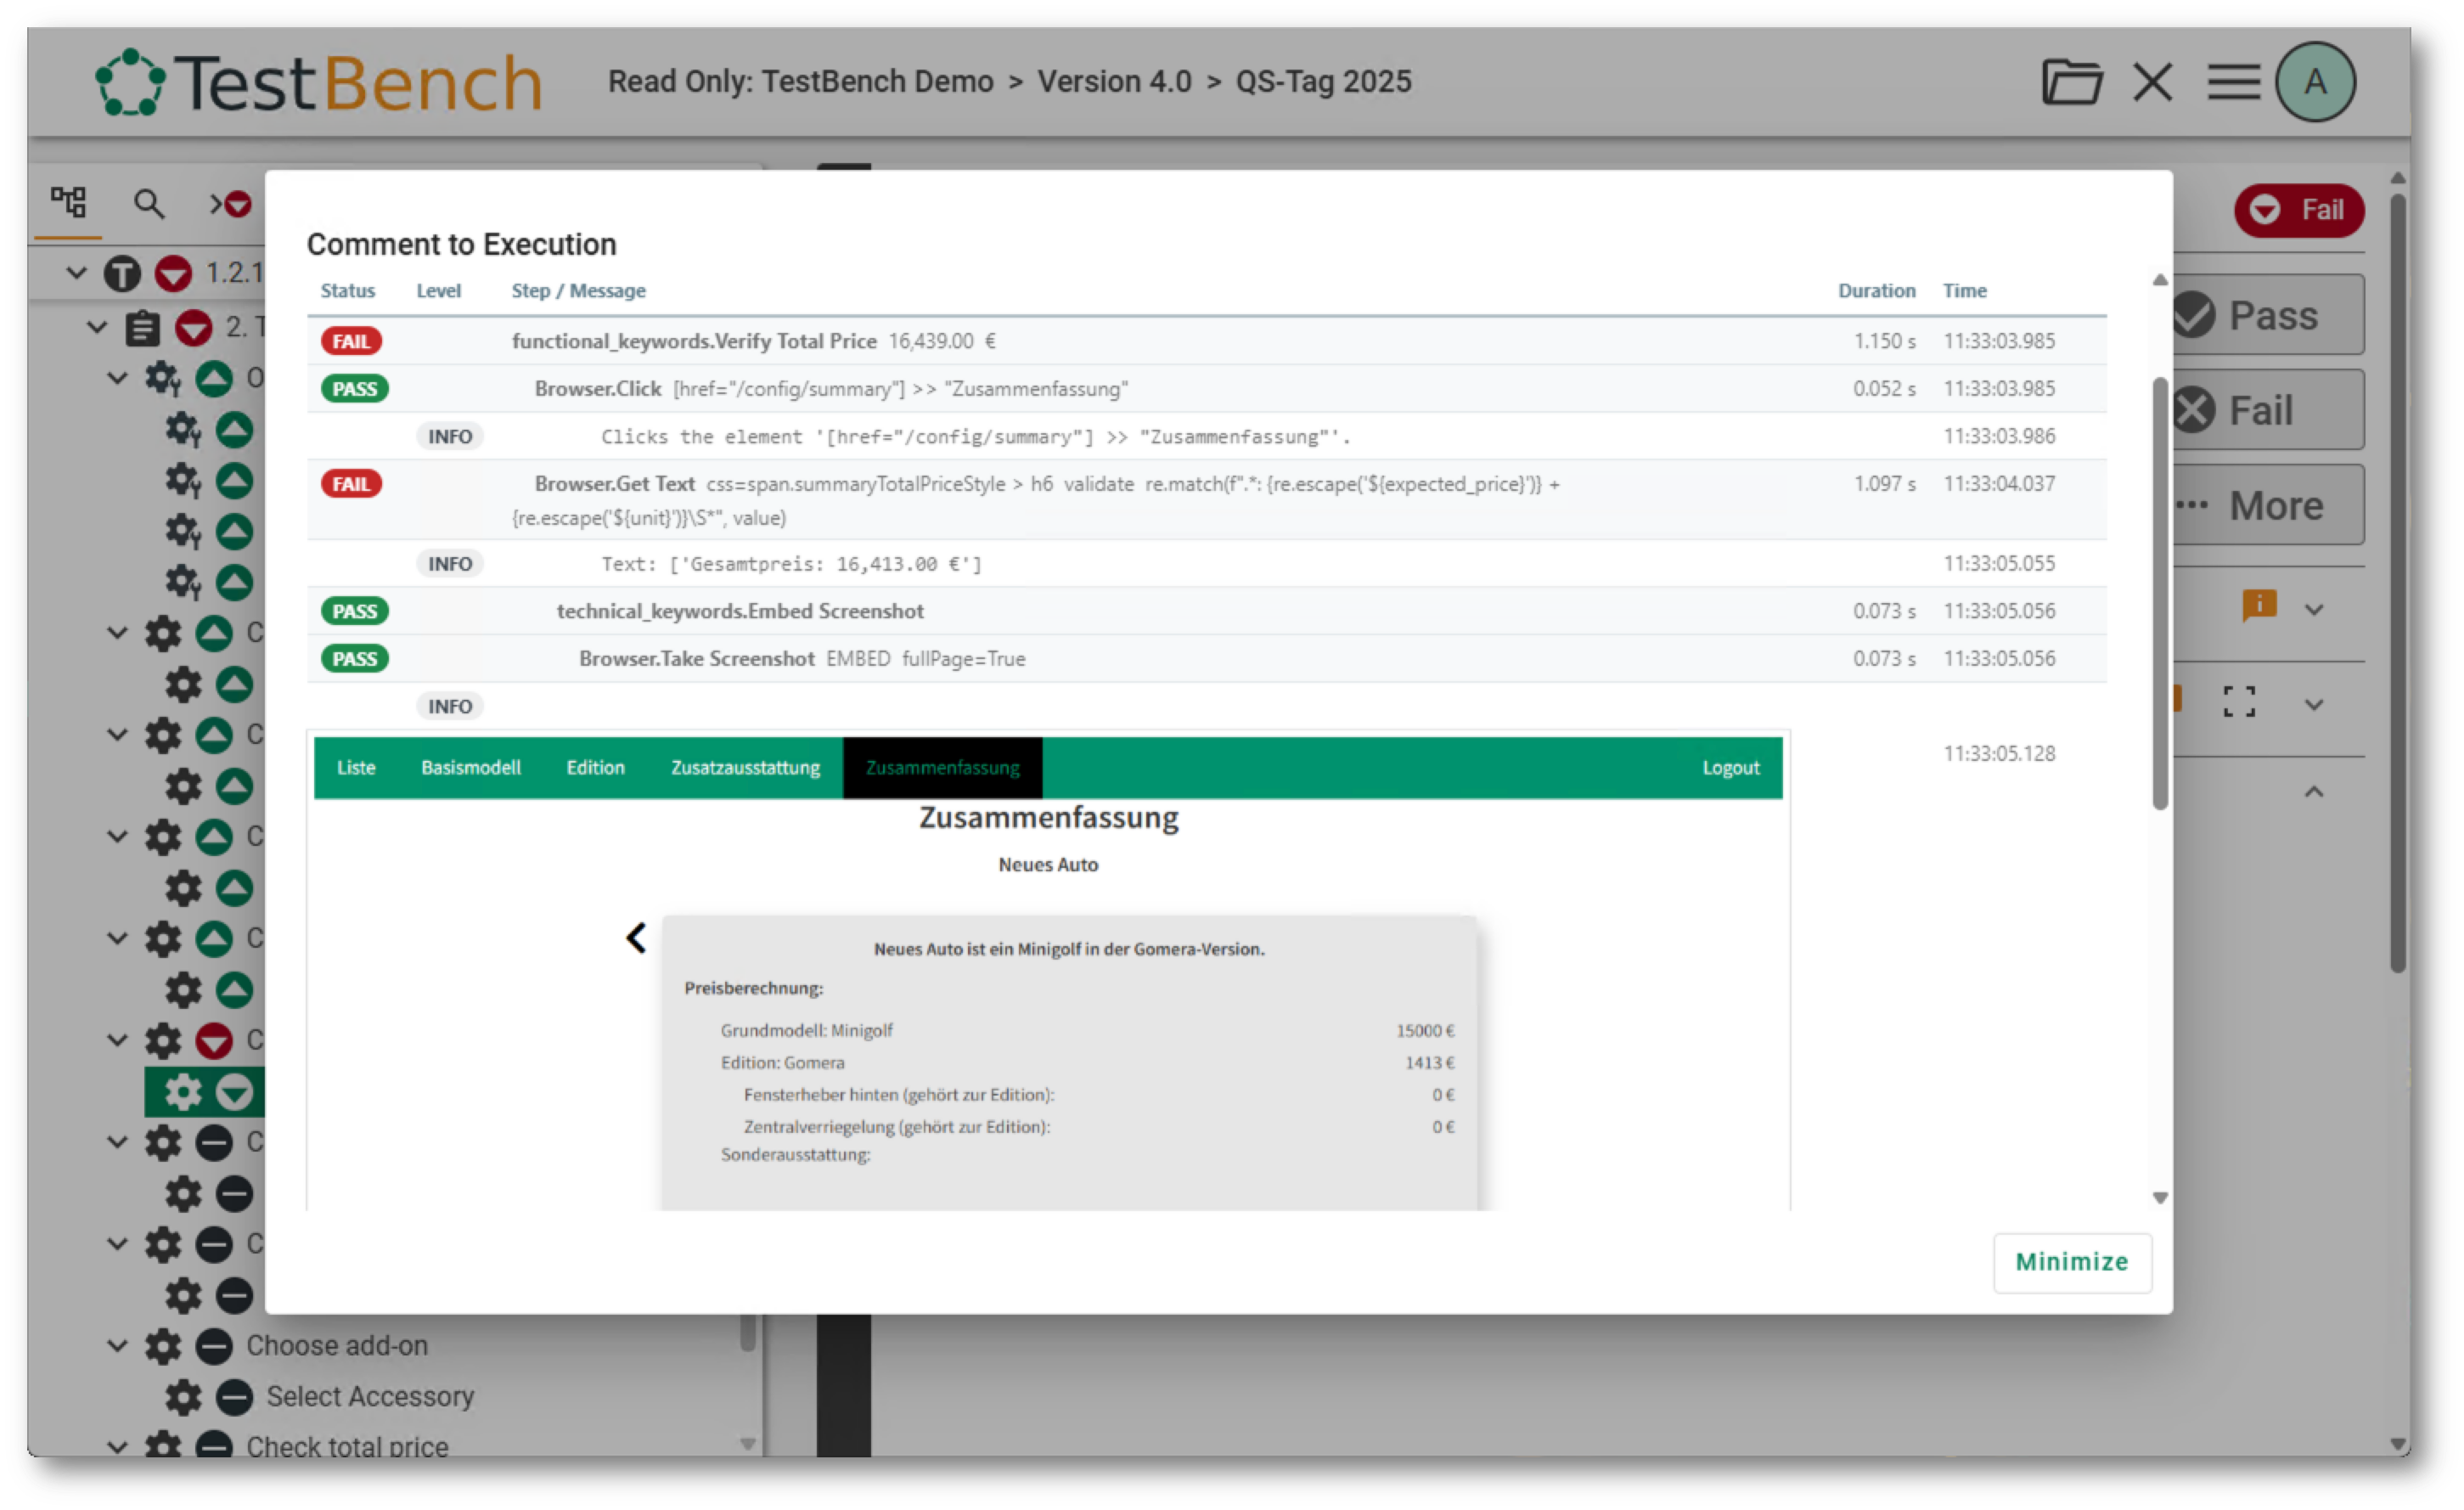
Task: Click the TestBench logo
Action: 319,82
